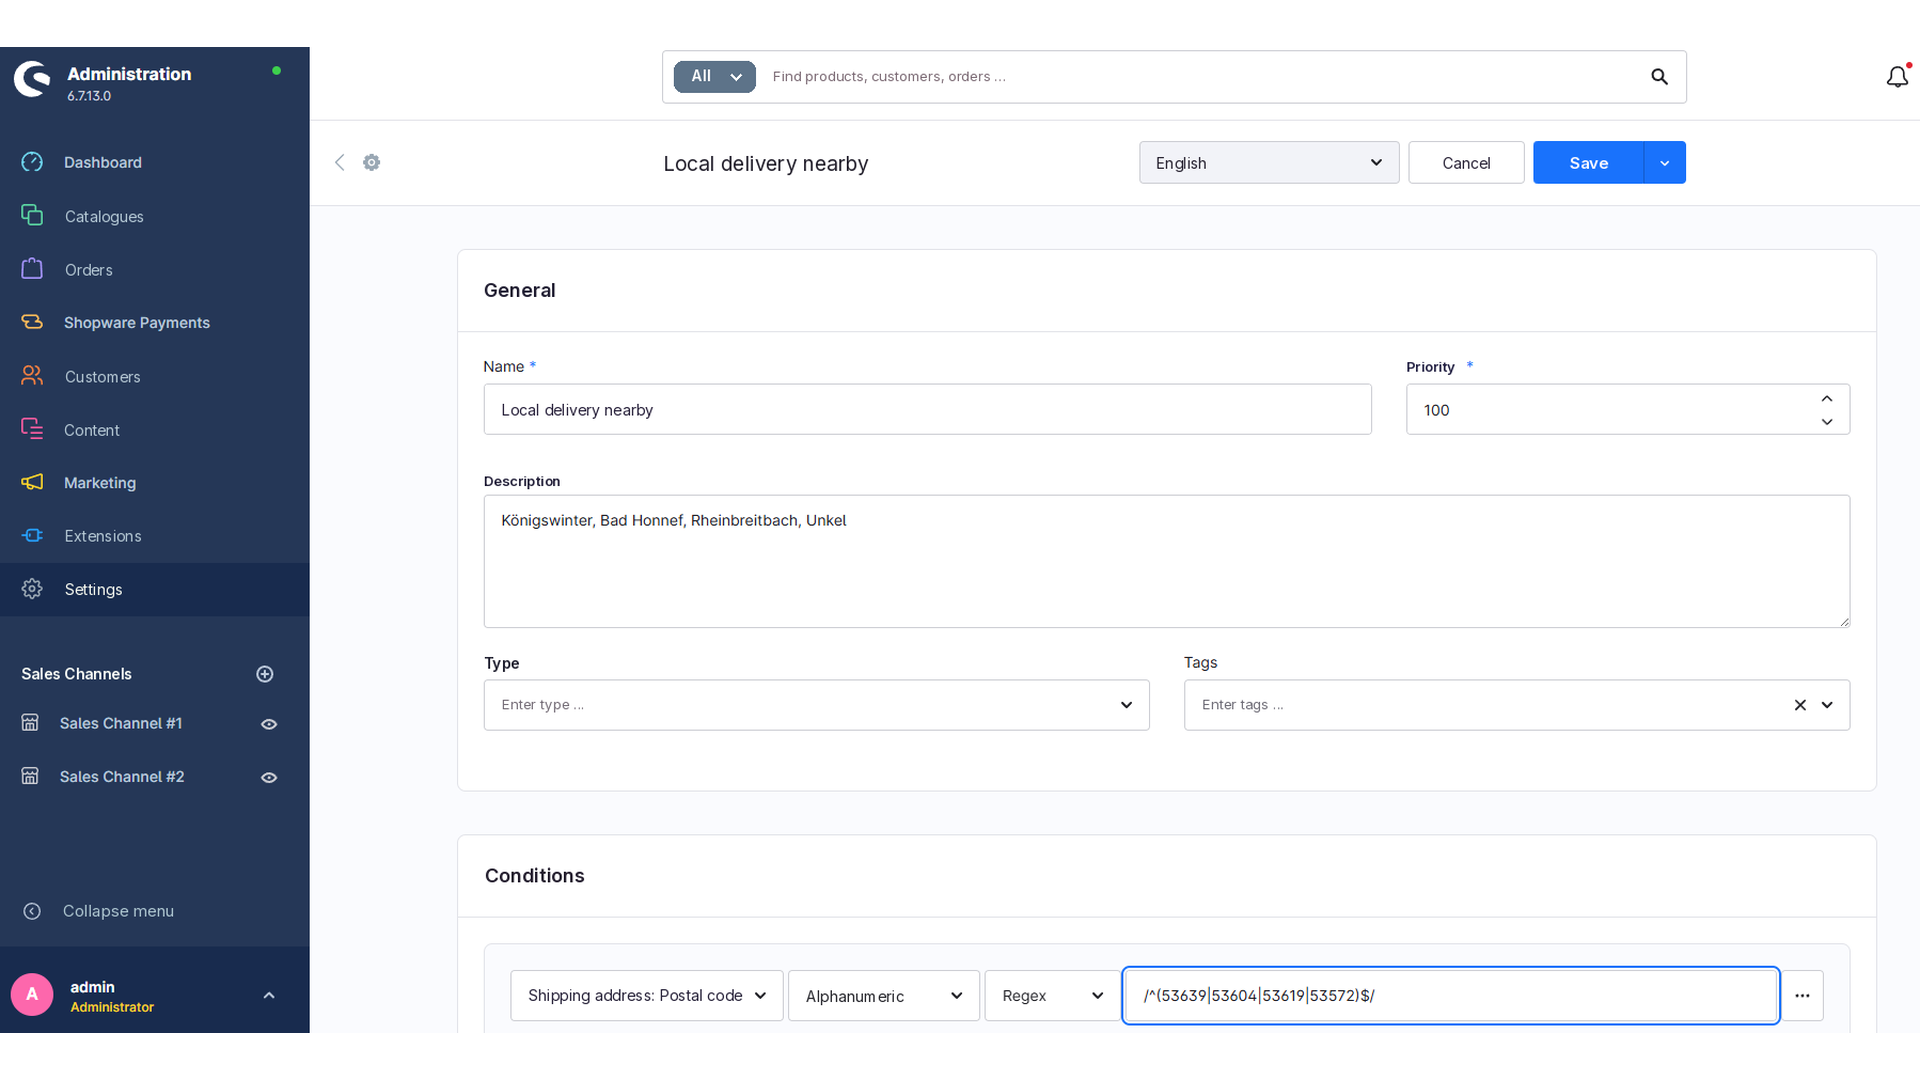Click the Cancel button

(1466, 162)
